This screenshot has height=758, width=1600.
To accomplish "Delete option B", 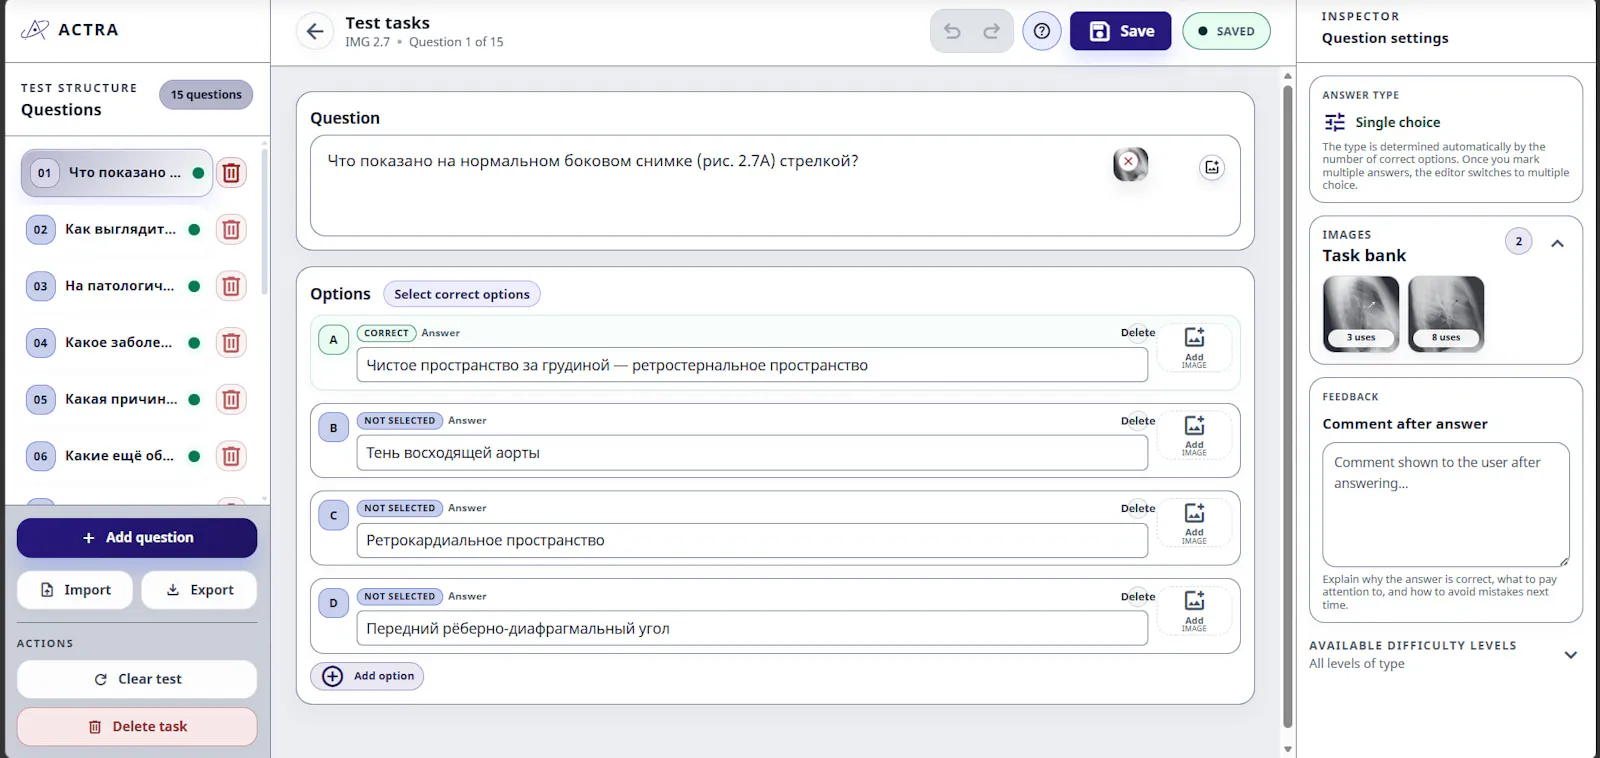I will tap(1138, 421).
